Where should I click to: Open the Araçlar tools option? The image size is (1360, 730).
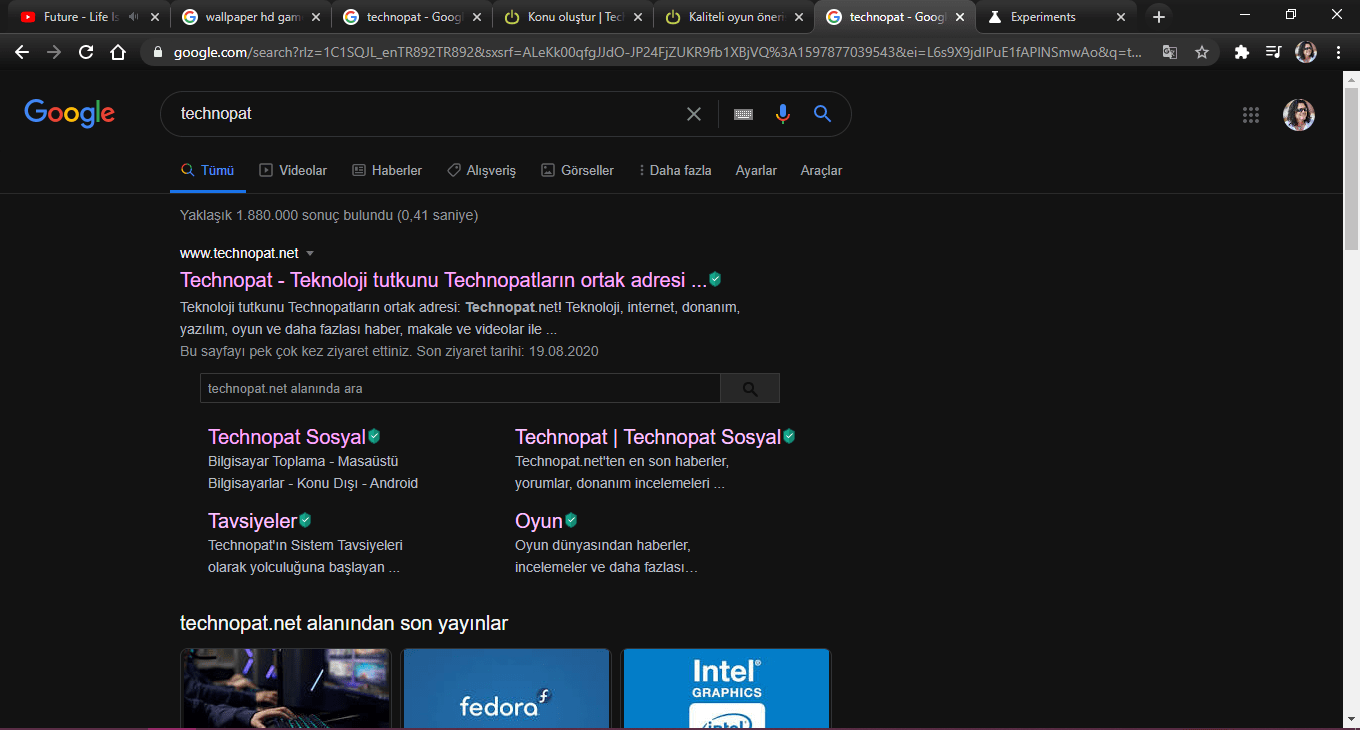[821, 171]
